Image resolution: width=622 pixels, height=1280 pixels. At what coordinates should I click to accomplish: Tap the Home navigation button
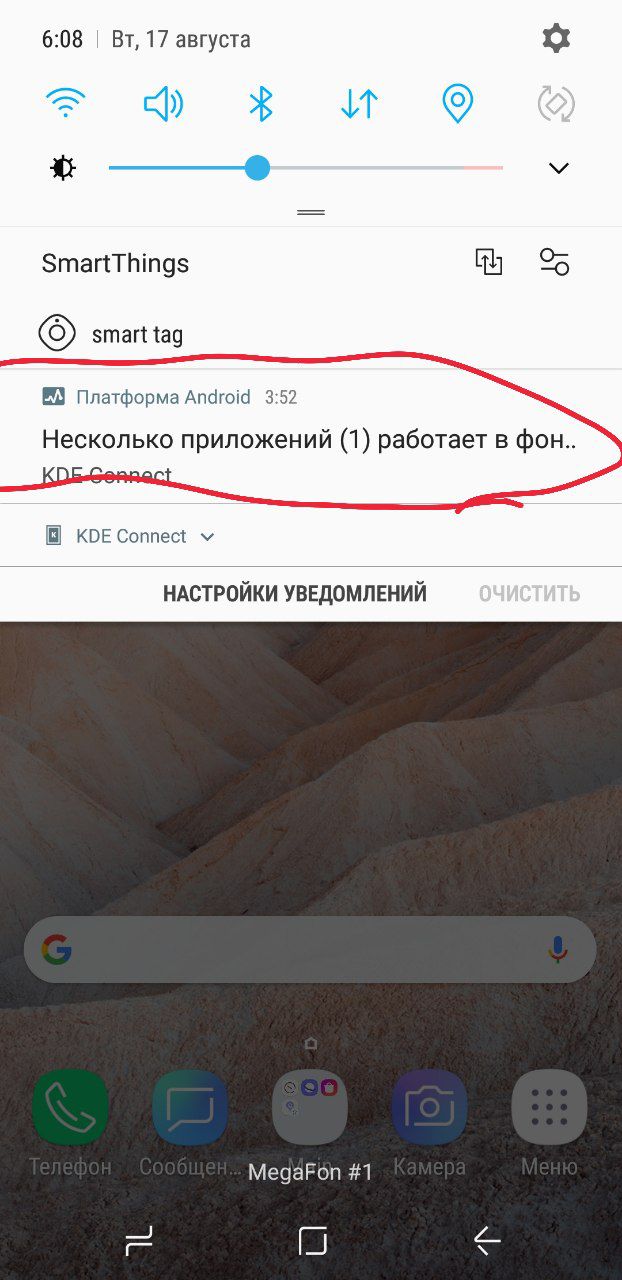(x=312, y=1241)
